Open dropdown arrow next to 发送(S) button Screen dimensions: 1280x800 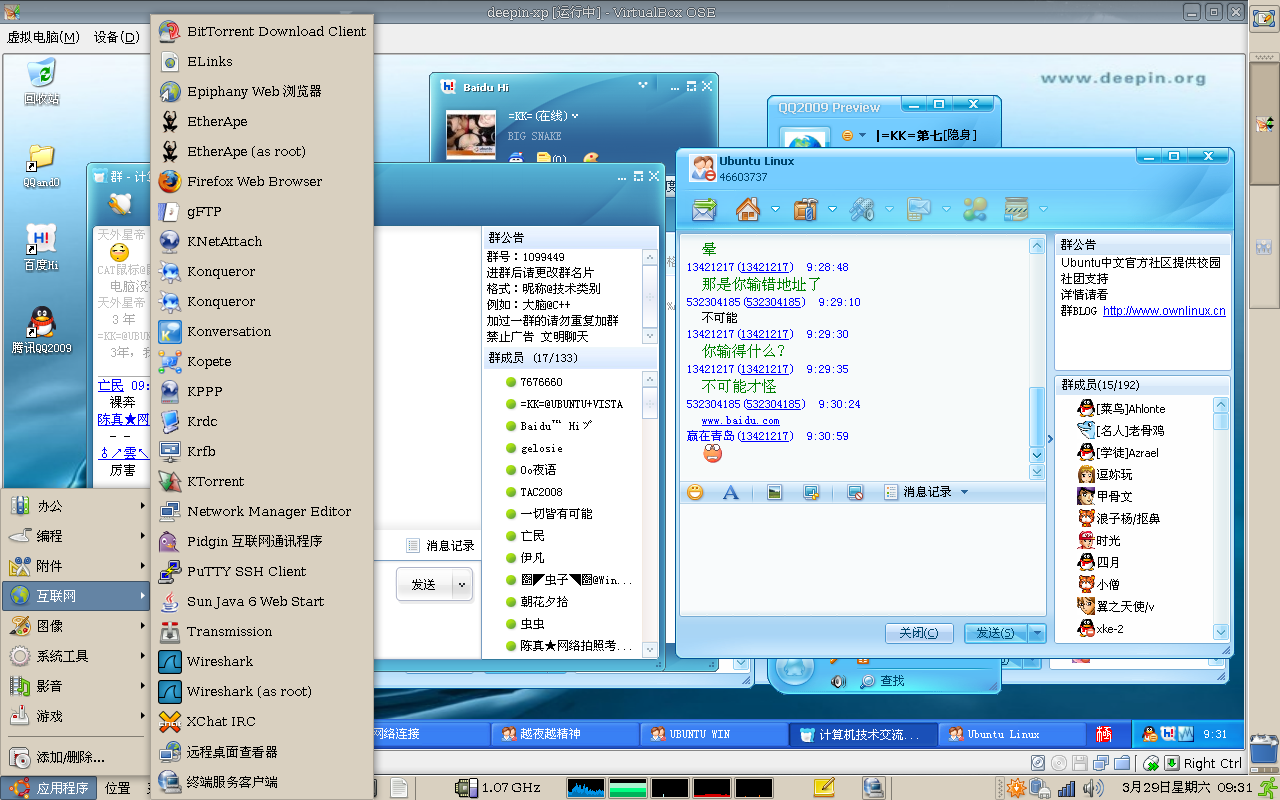click(1037, 633)
